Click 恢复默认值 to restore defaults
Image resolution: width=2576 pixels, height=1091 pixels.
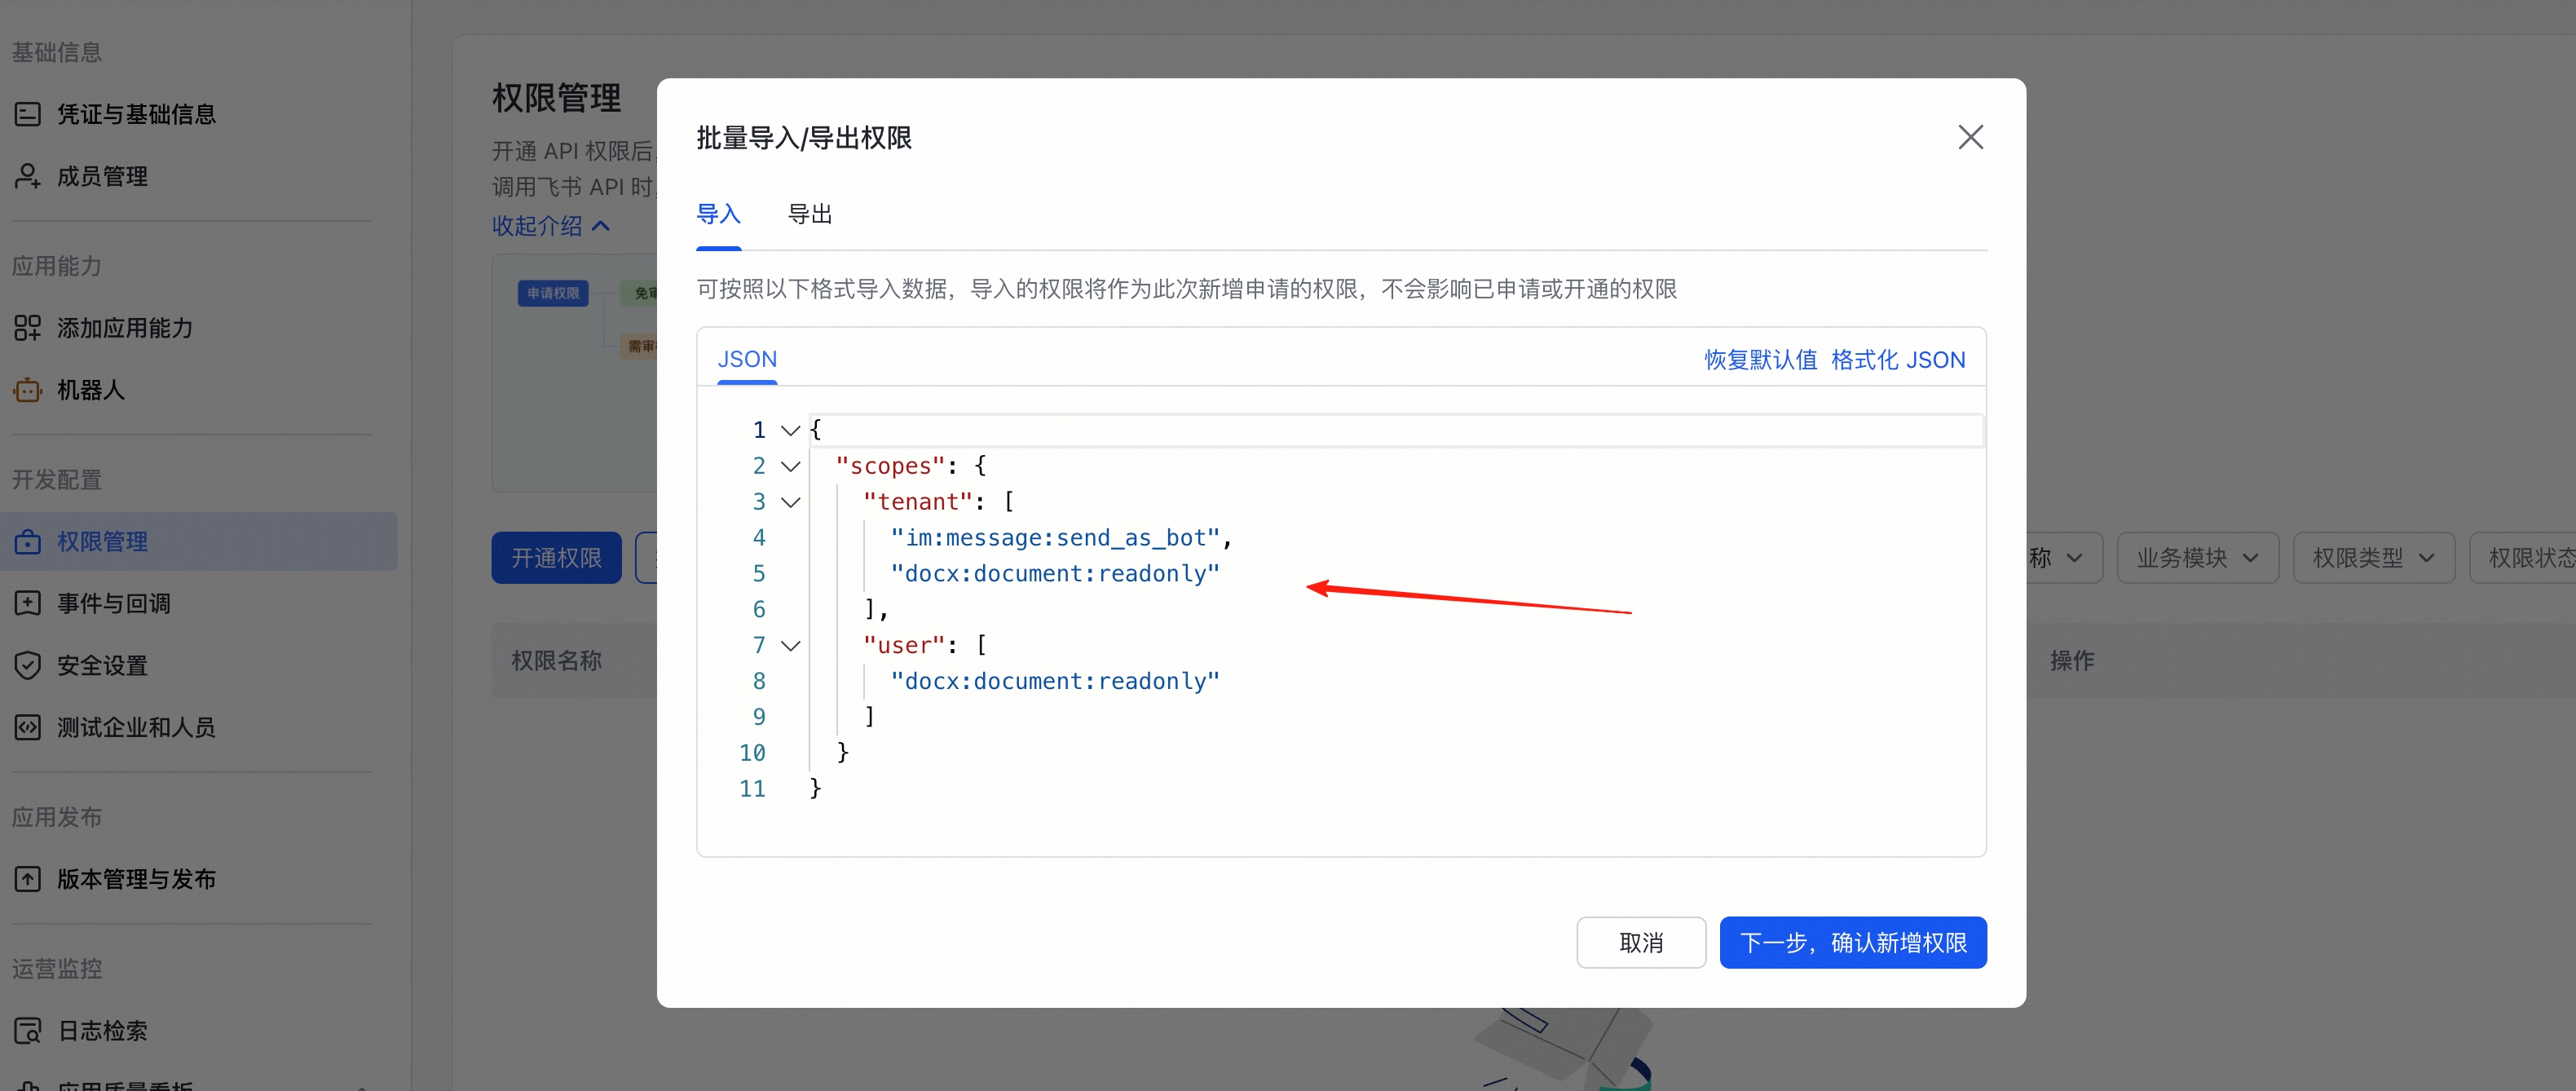point(1759,359)
